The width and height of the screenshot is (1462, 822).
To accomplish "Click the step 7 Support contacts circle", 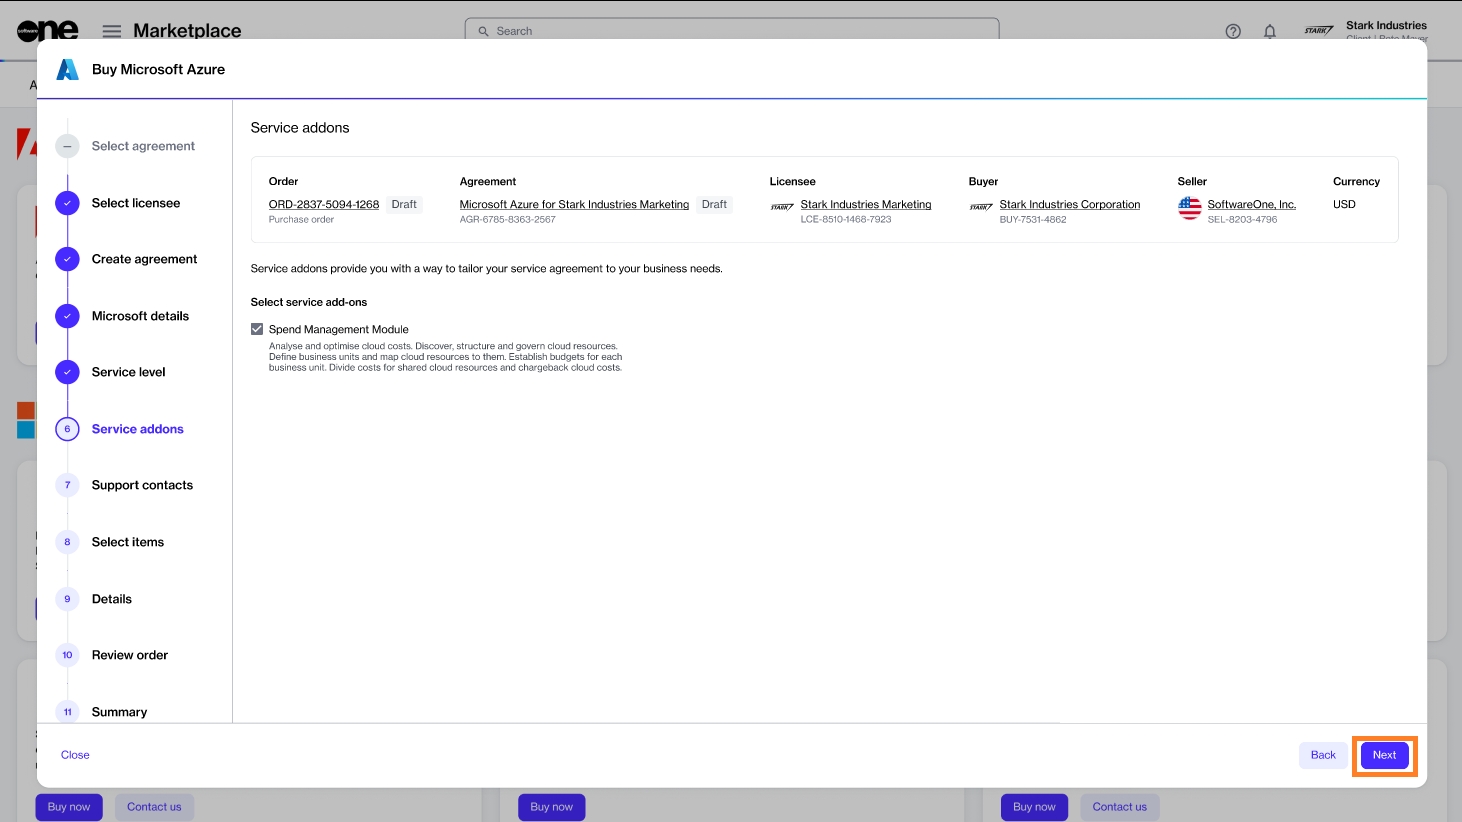I will 67,485.
